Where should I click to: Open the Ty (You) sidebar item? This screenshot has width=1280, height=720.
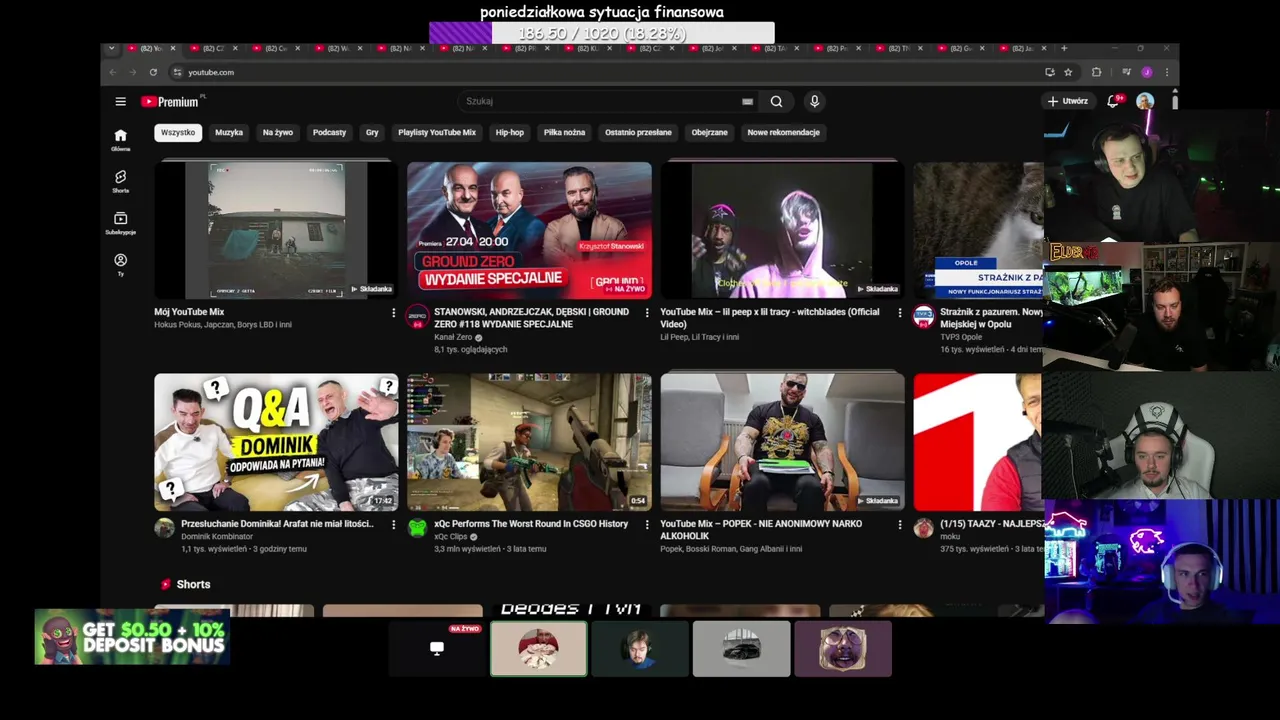click(x=120, y=264)
